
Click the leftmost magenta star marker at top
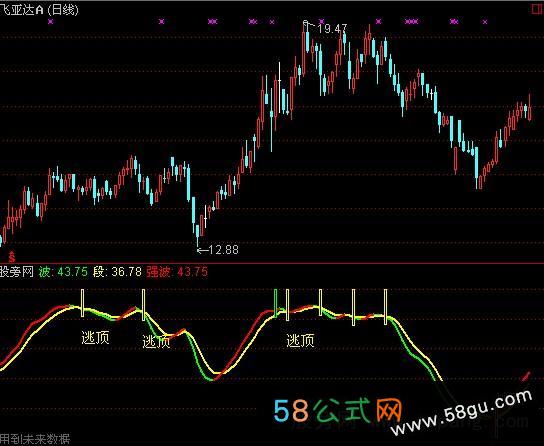[51, 22]
